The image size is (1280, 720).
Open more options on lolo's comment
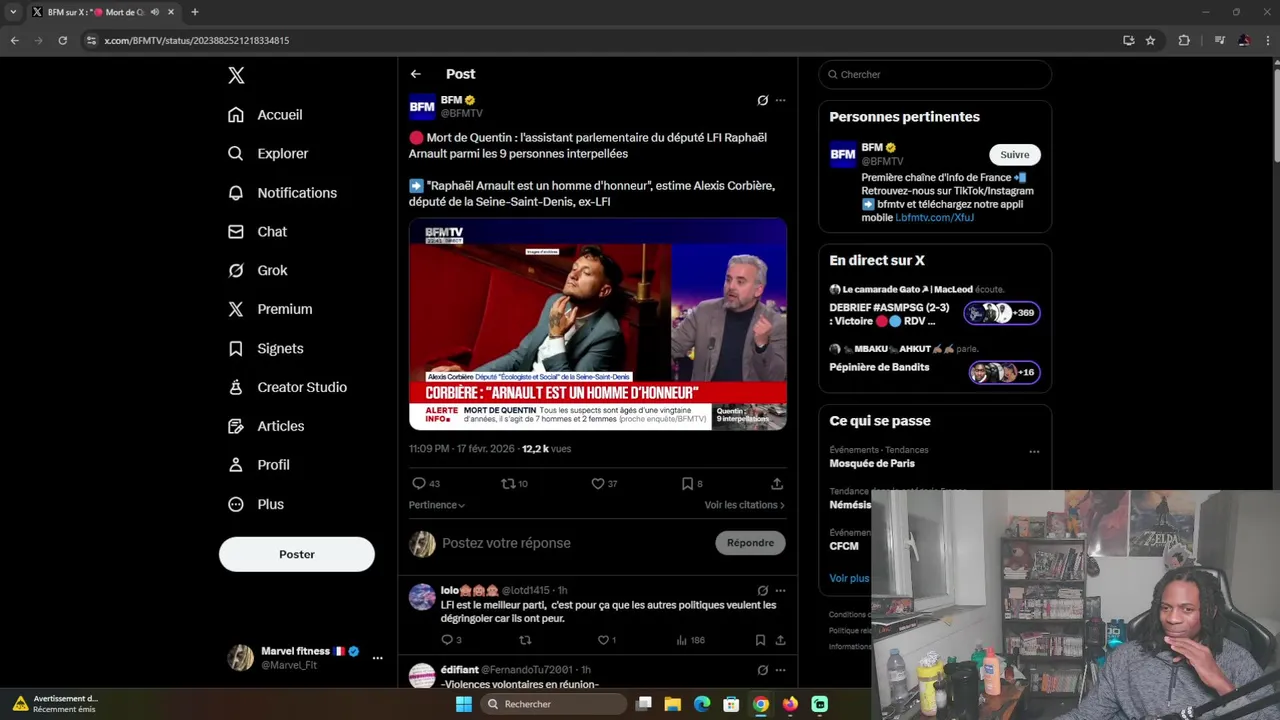coord(781,591)
